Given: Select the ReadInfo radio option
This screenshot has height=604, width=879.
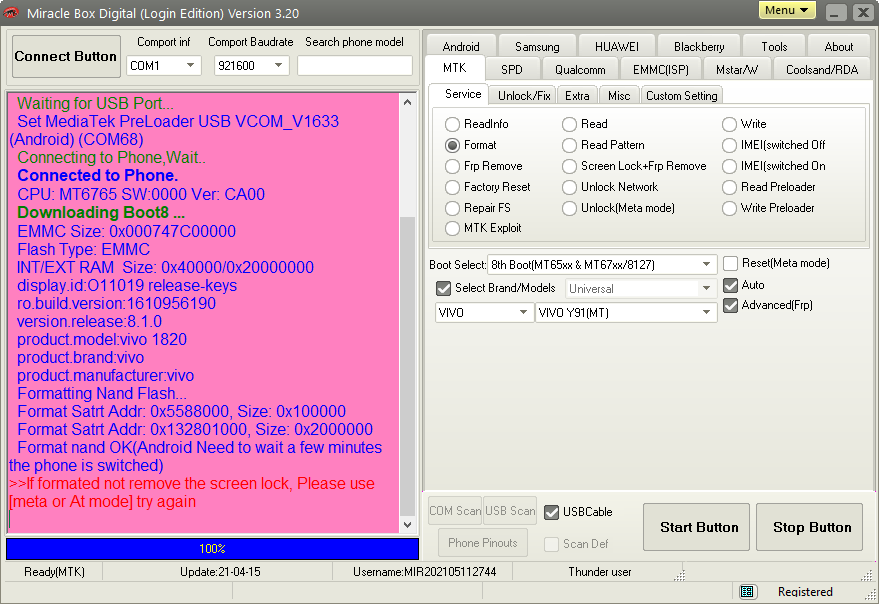Looking at the screenshot, I should click(476, 124).
